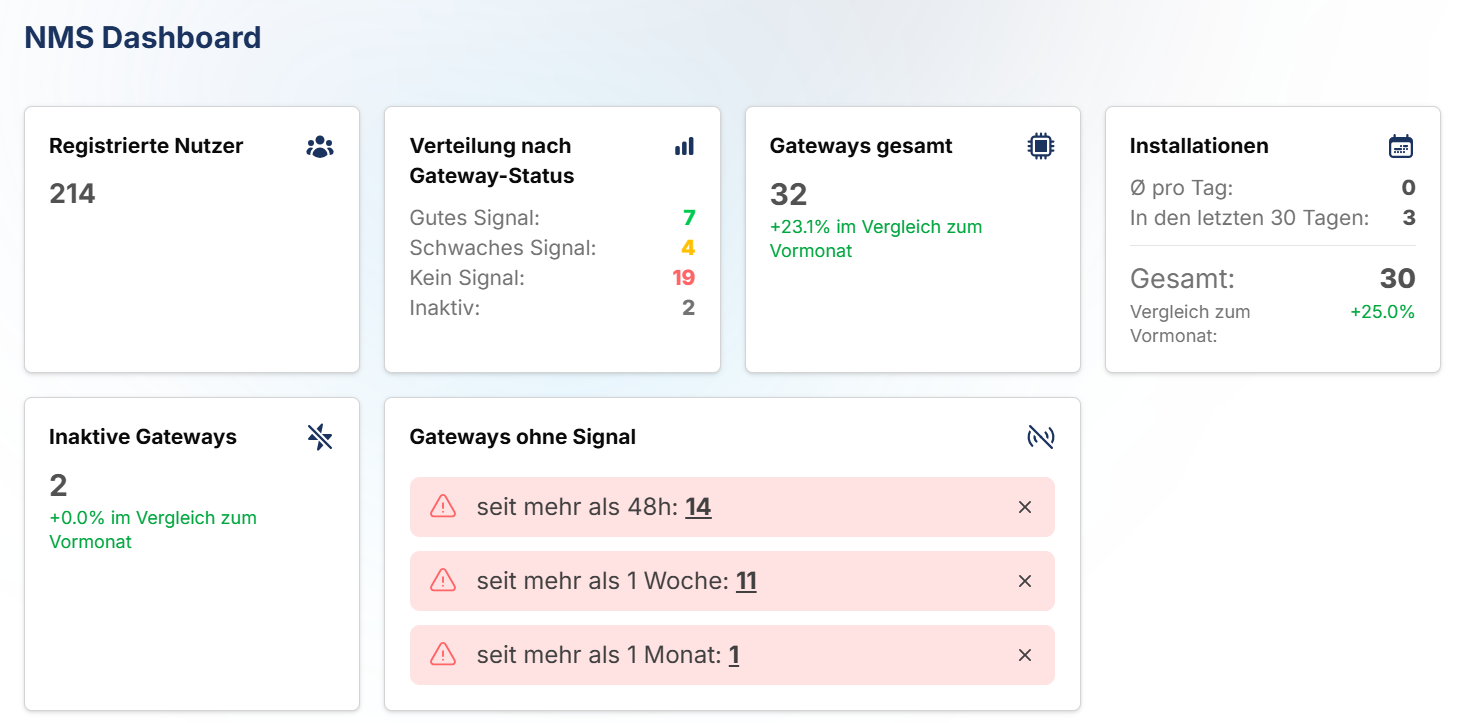
Task: Click the chip icon on Gateways gesamt
Action: 1041,147
